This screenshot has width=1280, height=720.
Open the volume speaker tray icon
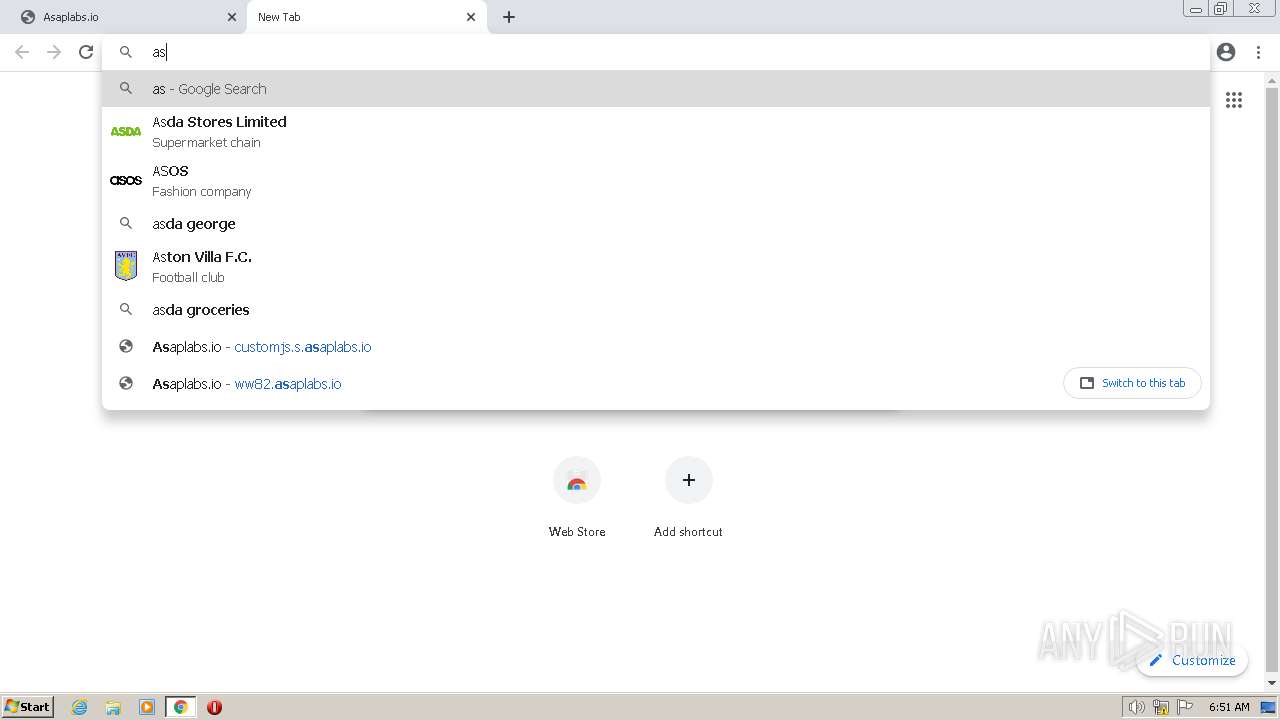(x=1136, y=707)
